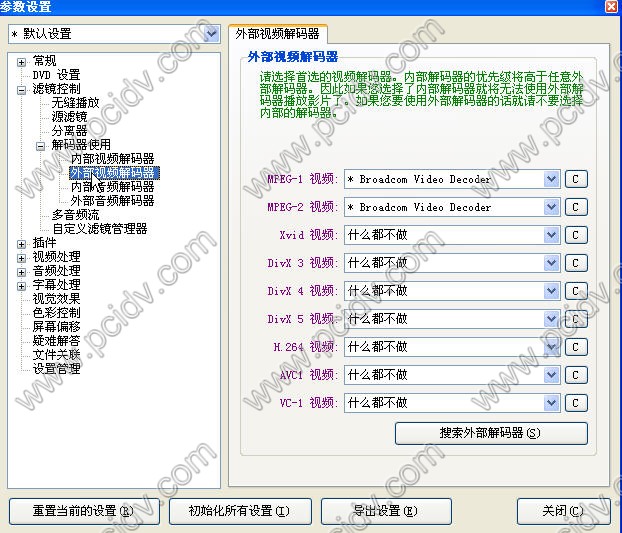Image resolution: width=622 pixels, height=533 pixels.
Task: Expand the 常规 tree node
Action: coord(21,62)
